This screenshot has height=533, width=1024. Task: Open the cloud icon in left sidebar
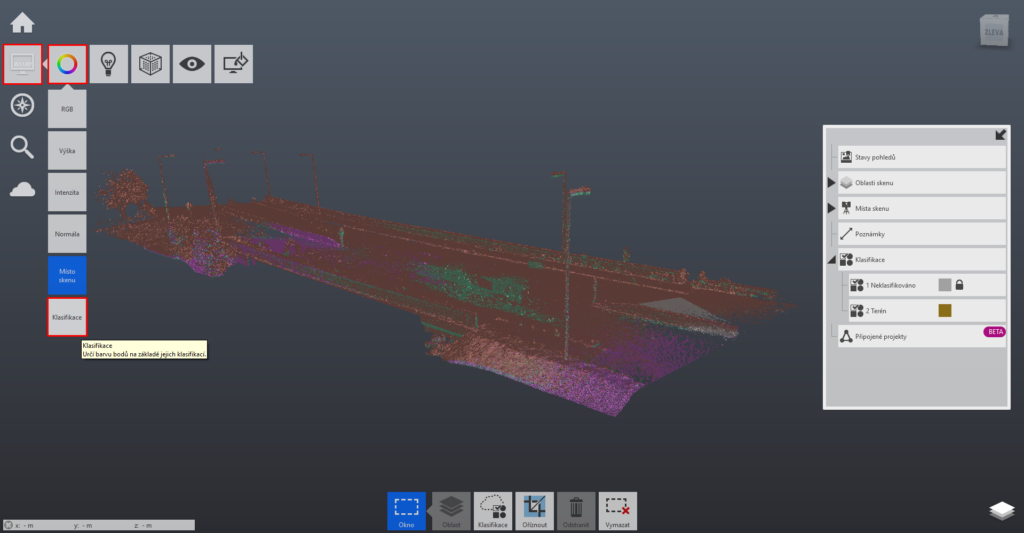pos(22,189)
